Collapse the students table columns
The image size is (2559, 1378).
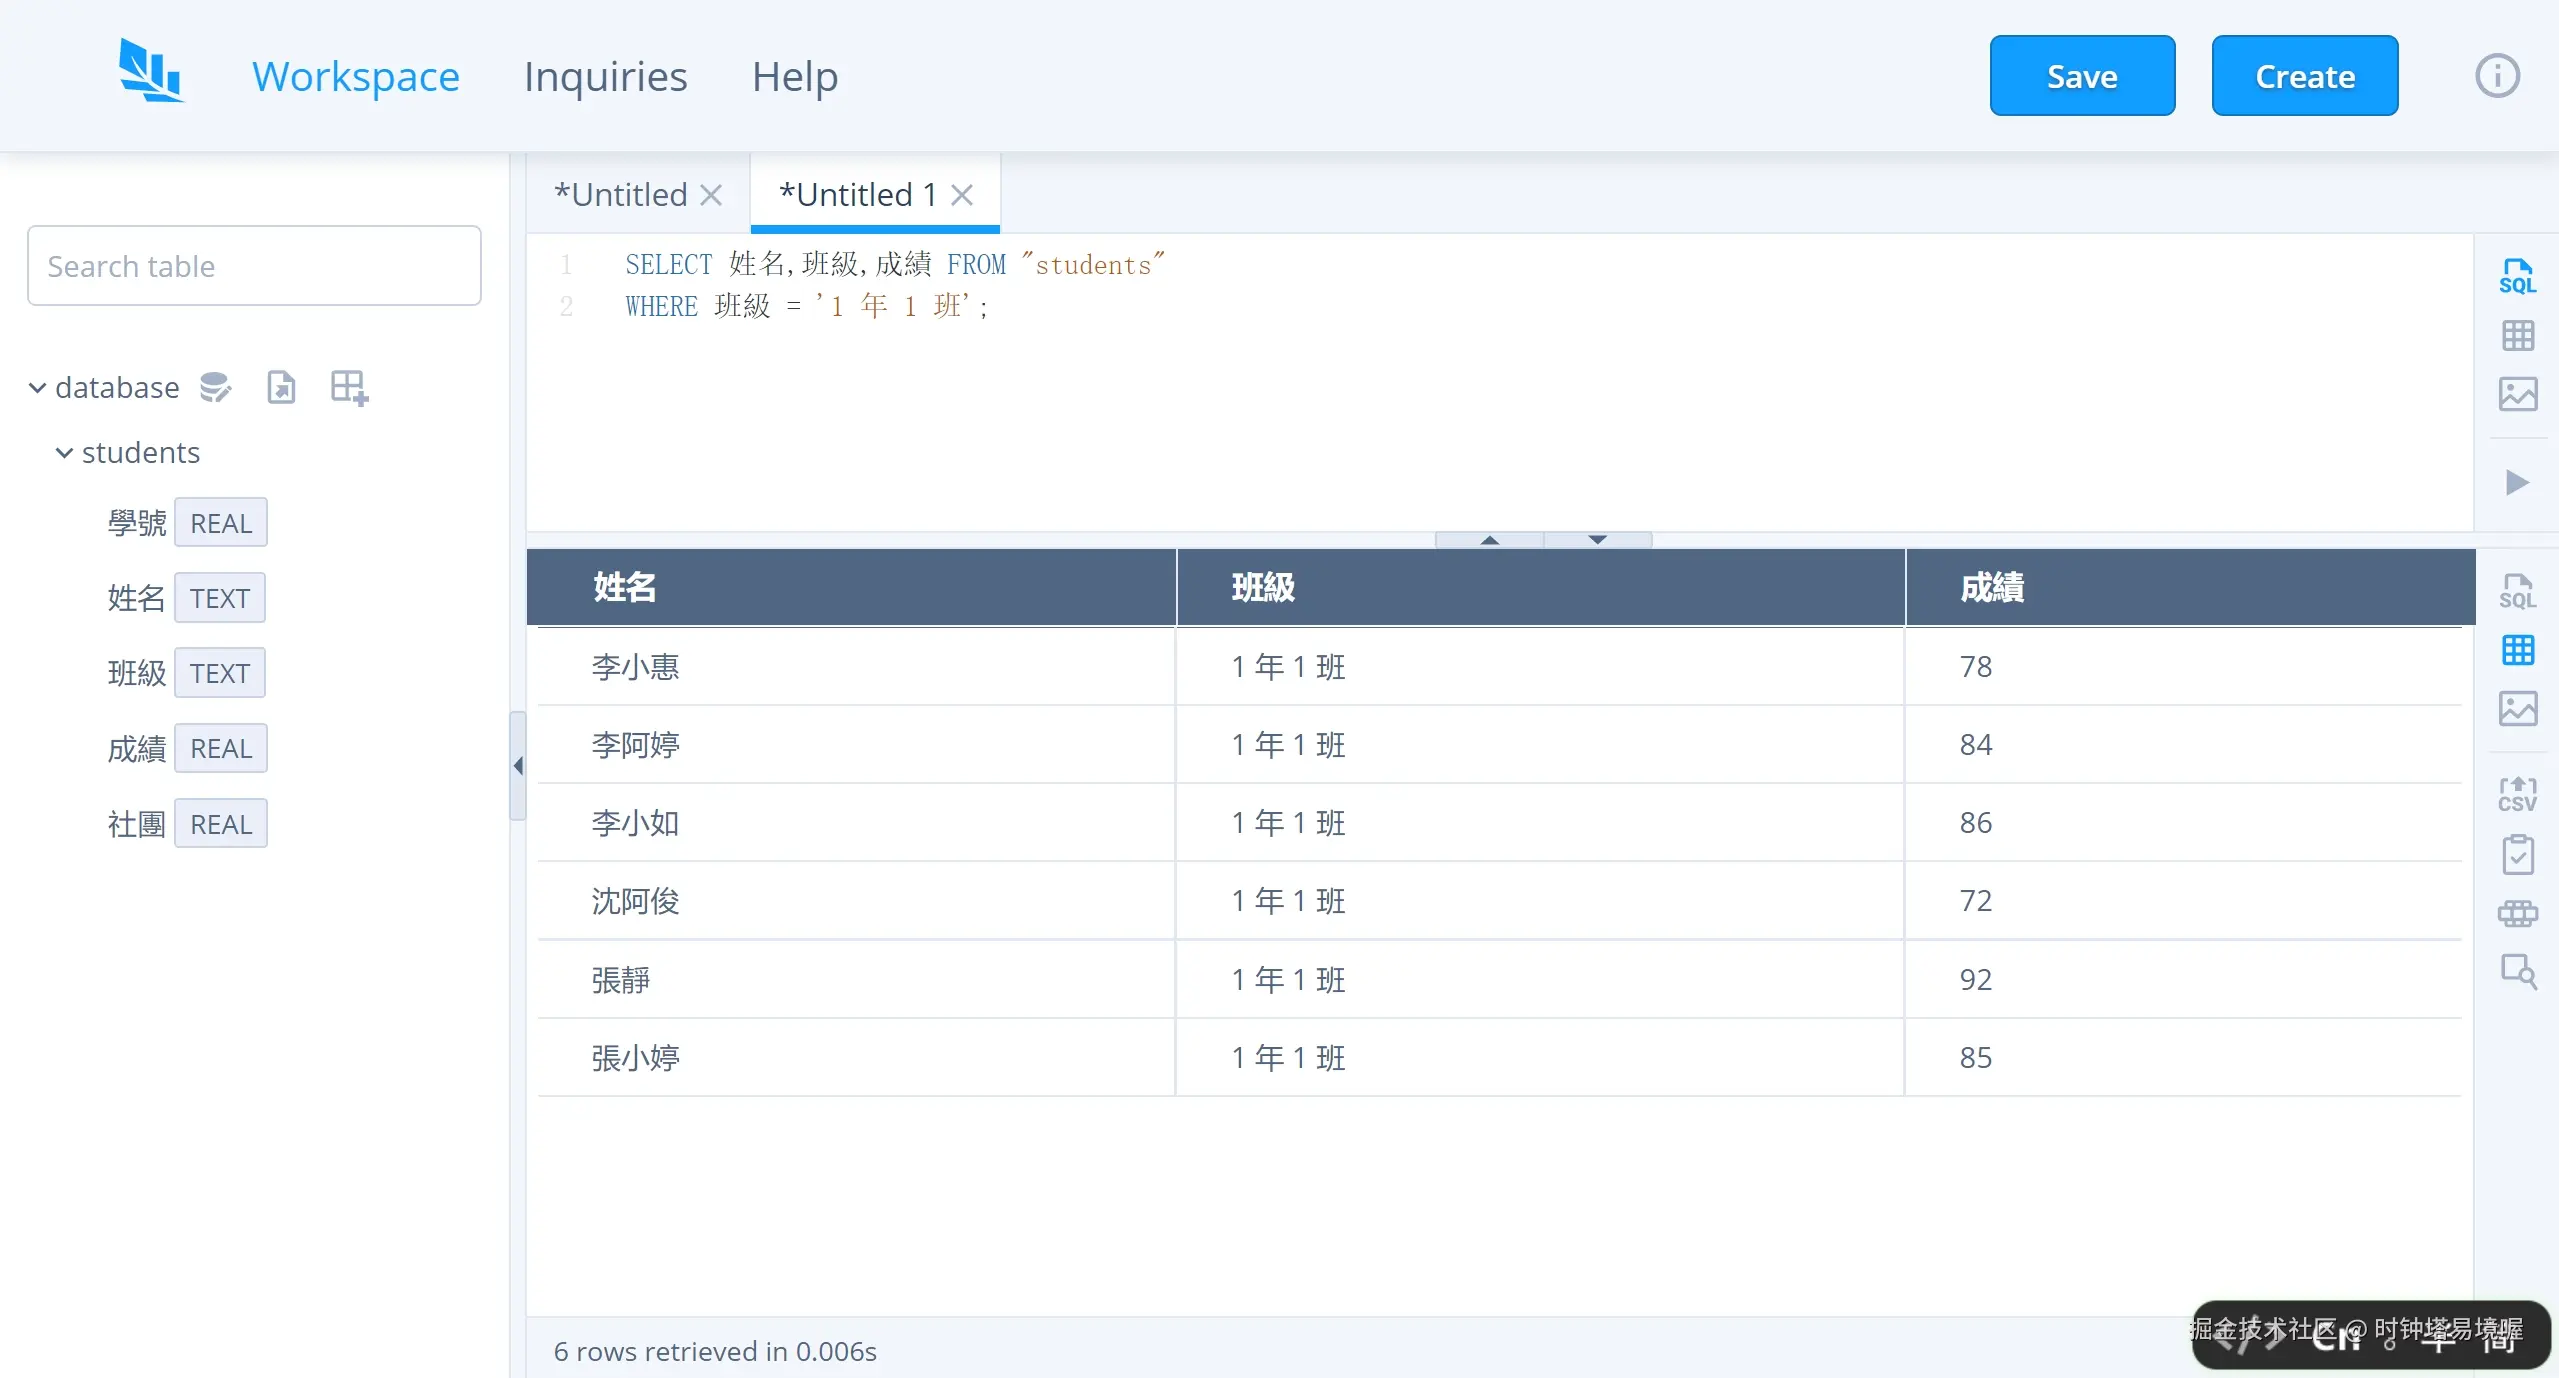point(64,452)
